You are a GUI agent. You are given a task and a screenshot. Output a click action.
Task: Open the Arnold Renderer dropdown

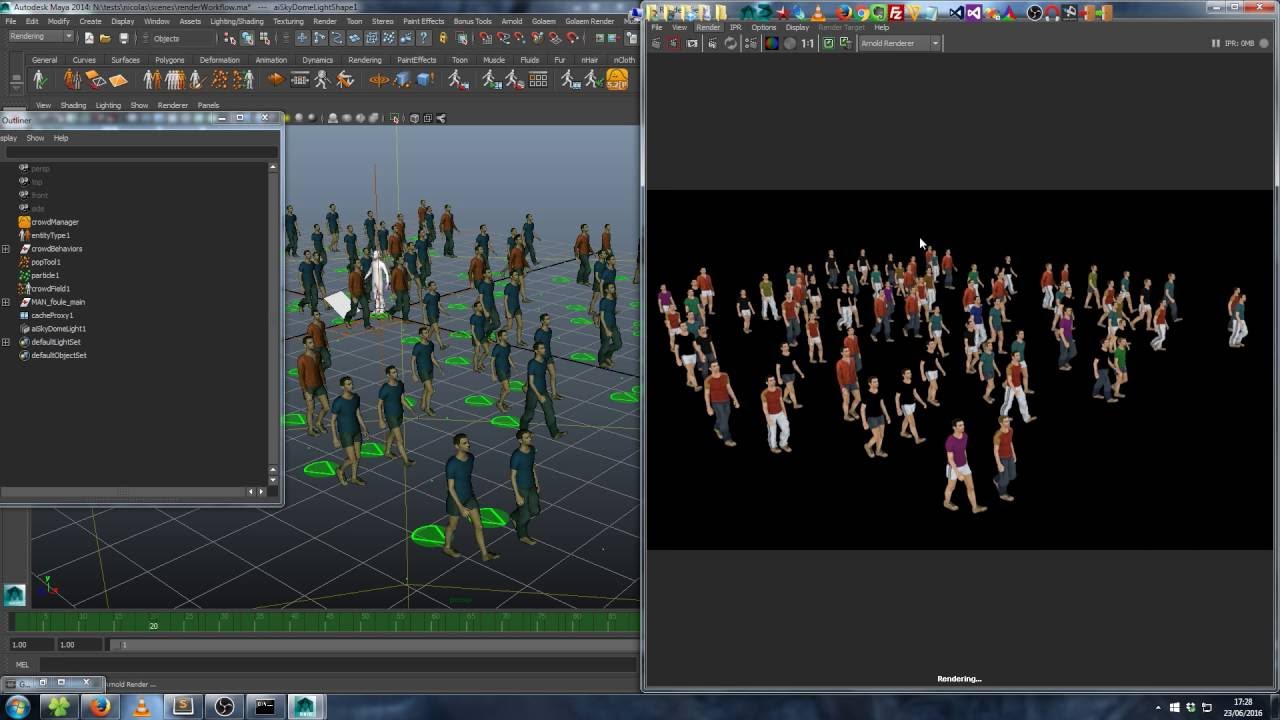pyautogui.click(x=900, y=44)
